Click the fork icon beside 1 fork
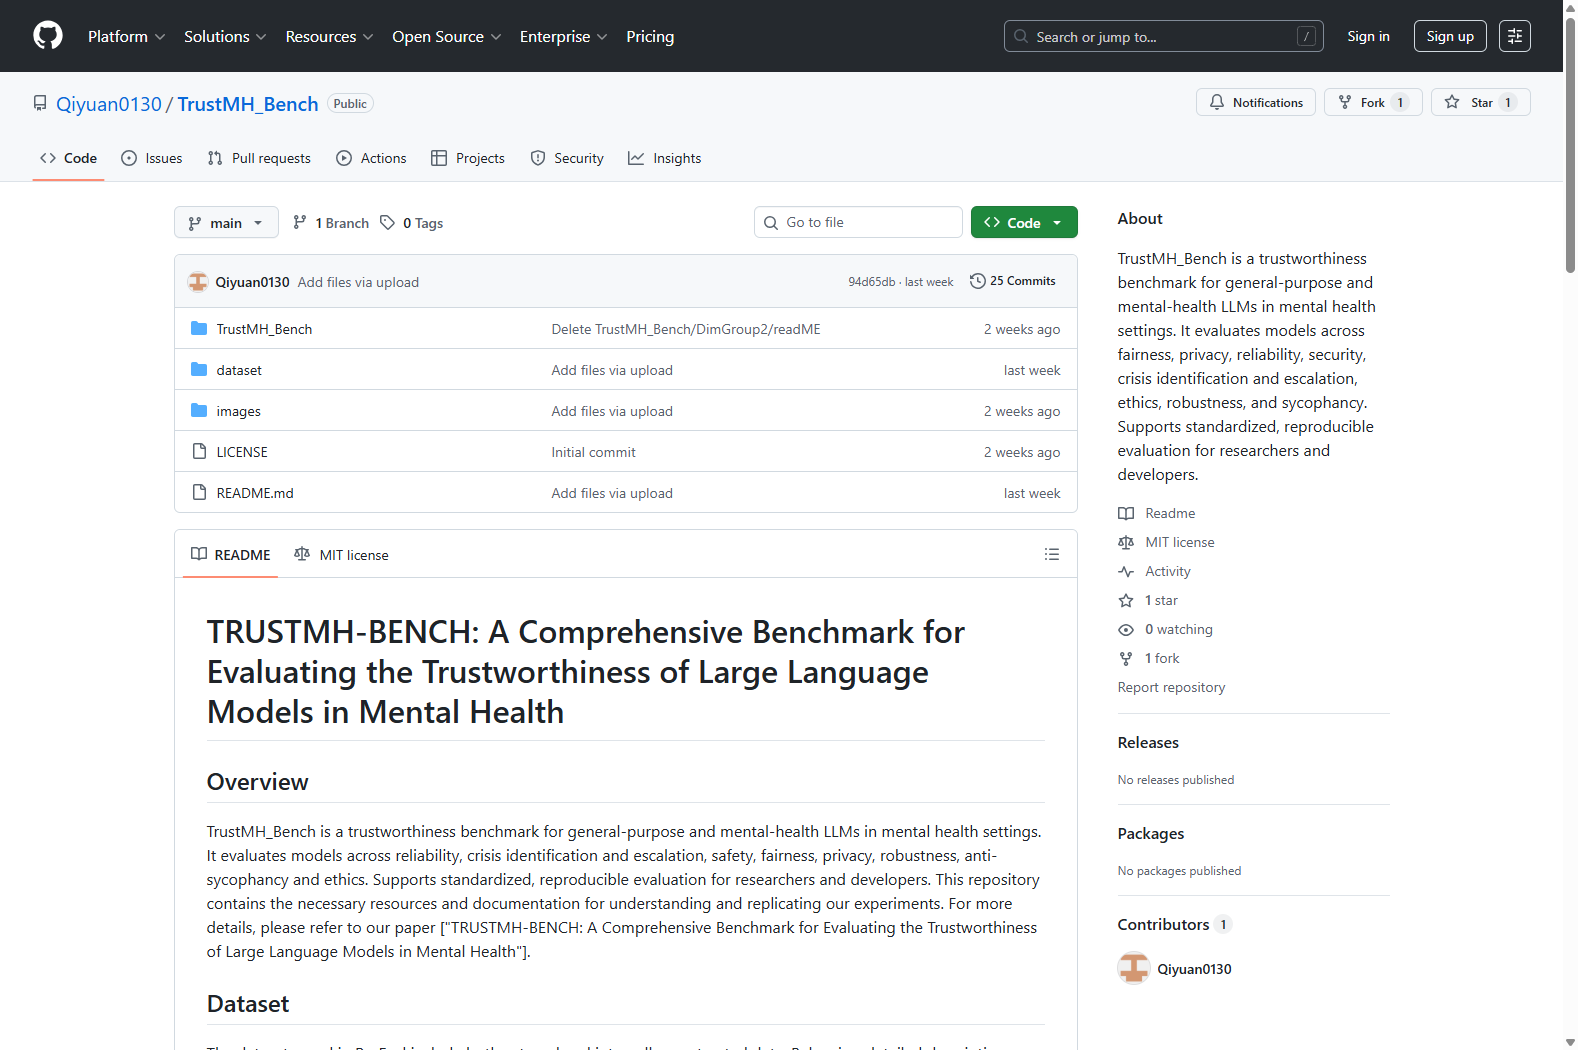 (1126, 658)
